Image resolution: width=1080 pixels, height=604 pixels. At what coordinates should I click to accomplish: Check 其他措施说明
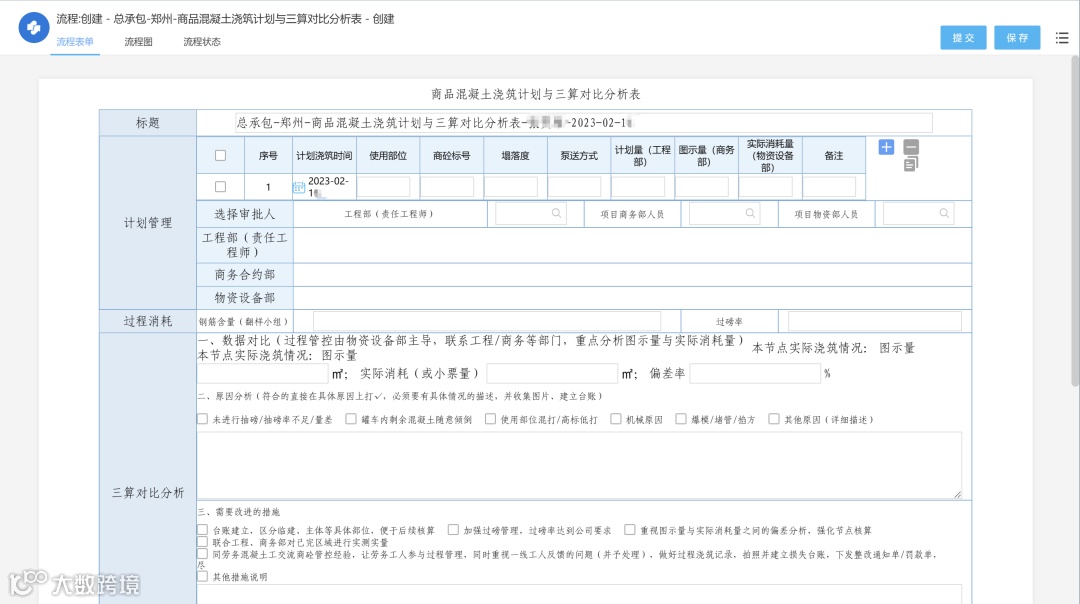click(x=202, y=576)
